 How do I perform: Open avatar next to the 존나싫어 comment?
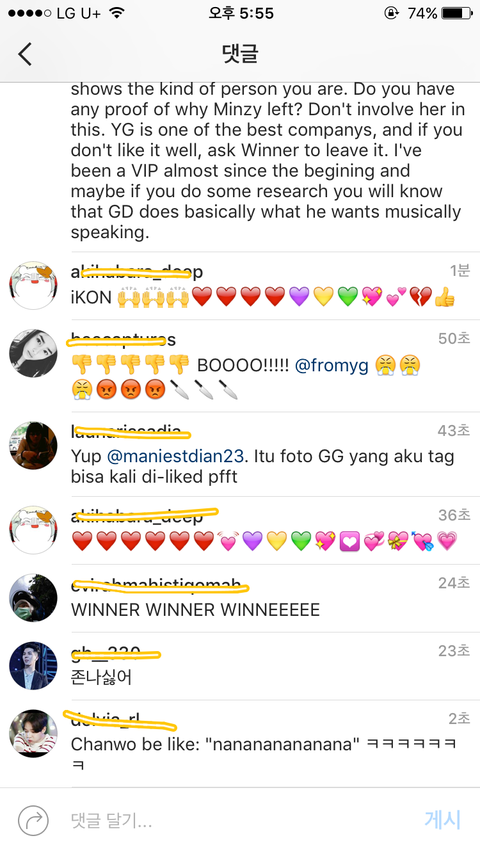point(33,666)
